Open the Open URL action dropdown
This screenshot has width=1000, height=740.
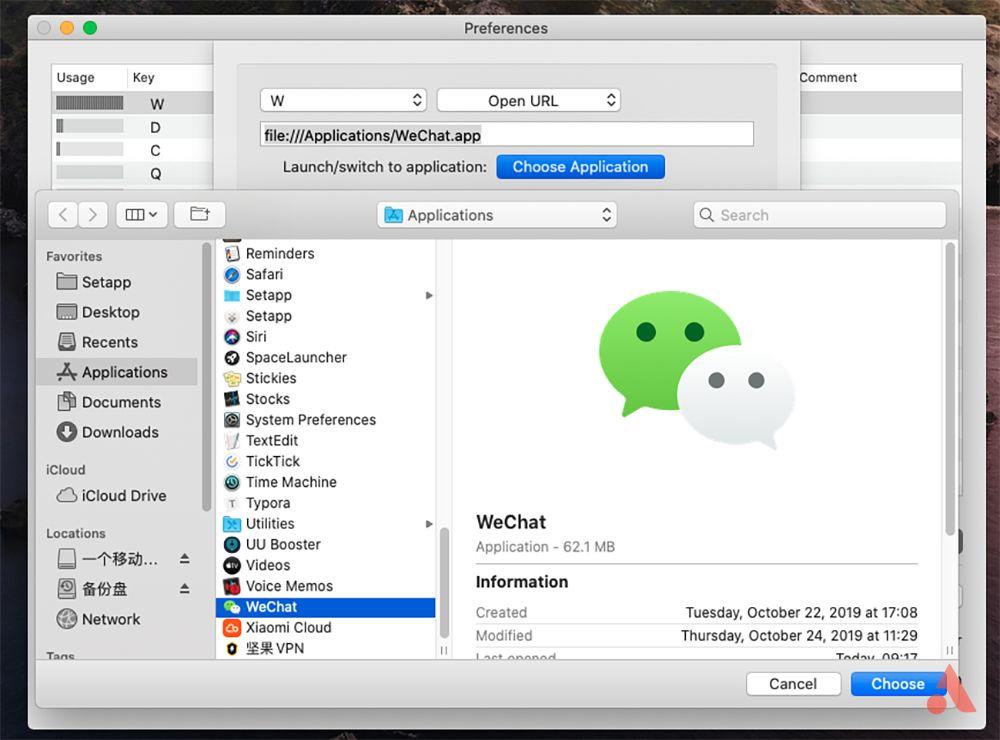point(528,101)
